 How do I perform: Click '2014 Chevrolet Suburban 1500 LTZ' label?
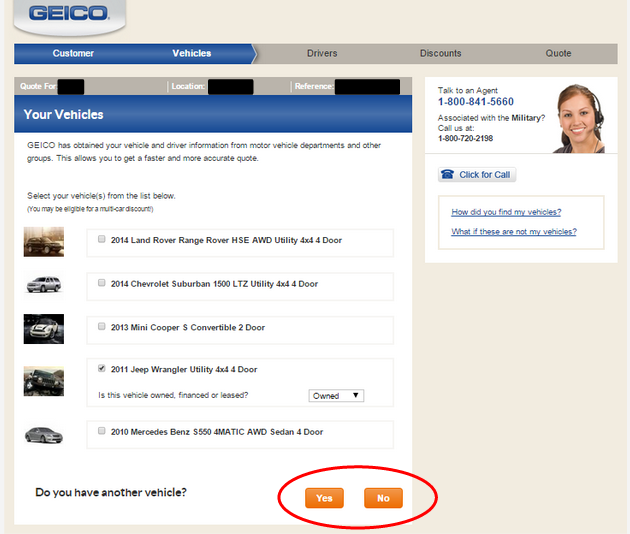point(214,284)
